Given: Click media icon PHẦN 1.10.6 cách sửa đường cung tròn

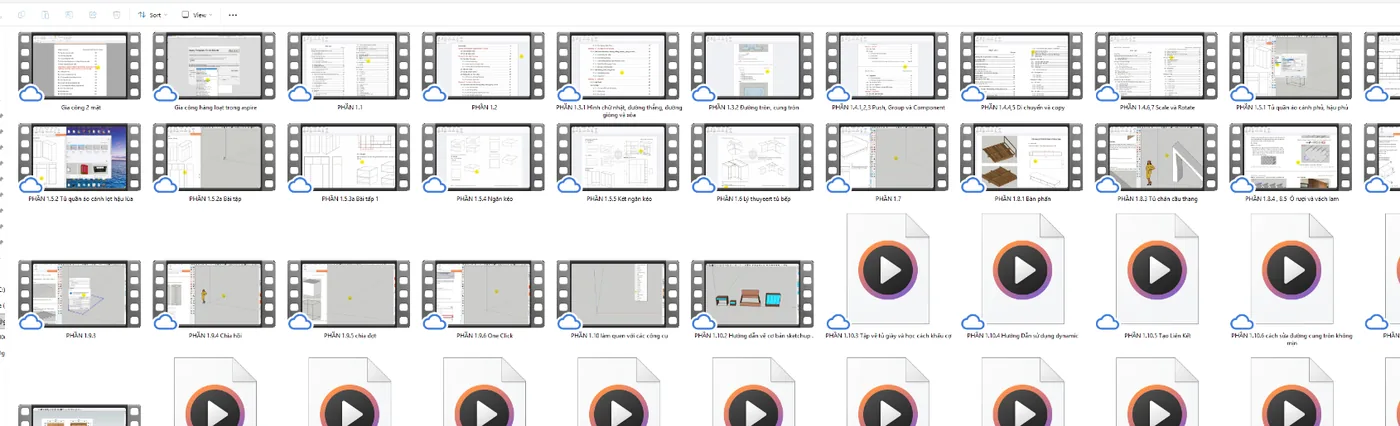Looking at the screenshot, I should point(1291,271).
